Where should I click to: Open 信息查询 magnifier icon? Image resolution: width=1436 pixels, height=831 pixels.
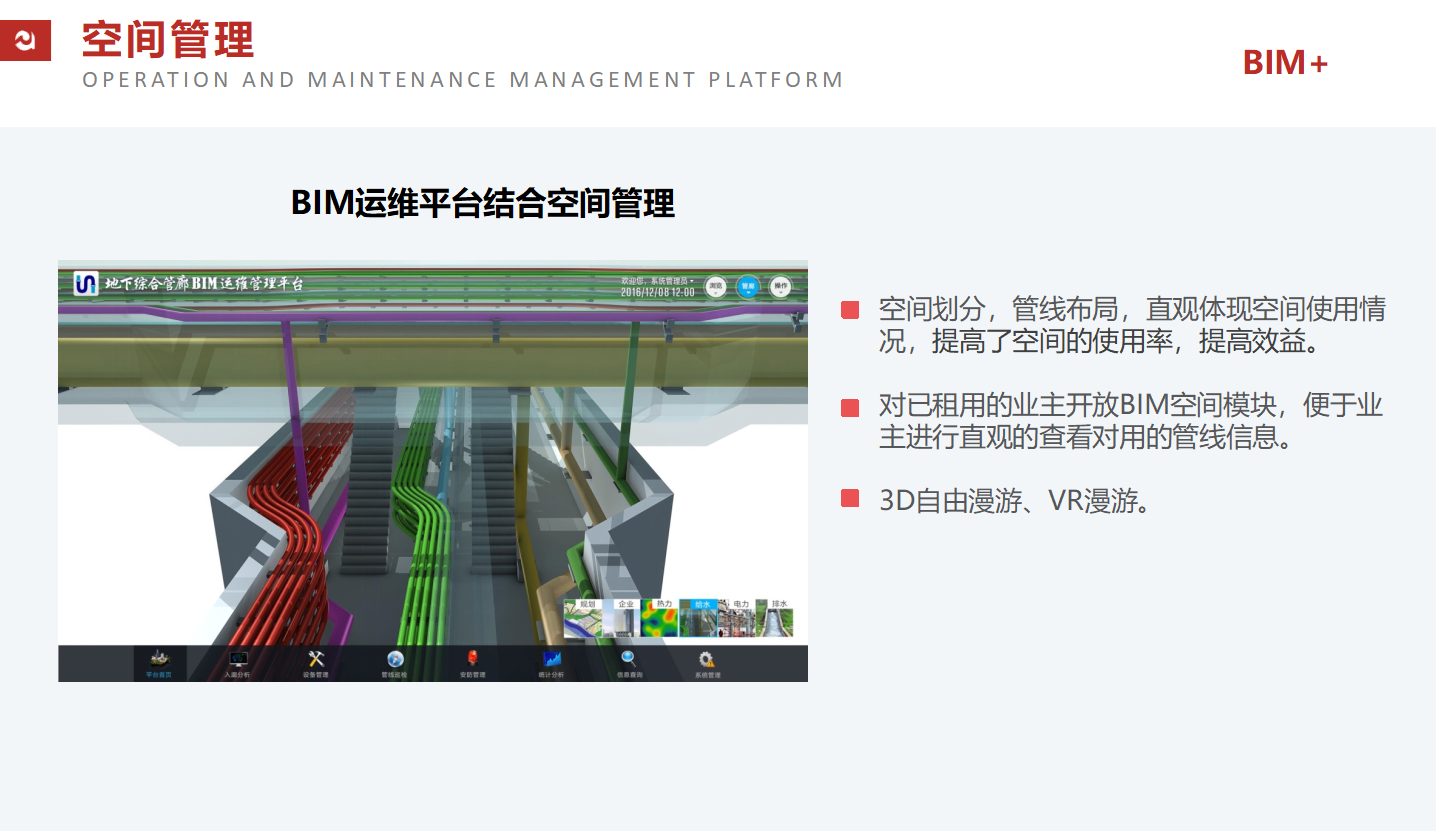pos(629,662)
